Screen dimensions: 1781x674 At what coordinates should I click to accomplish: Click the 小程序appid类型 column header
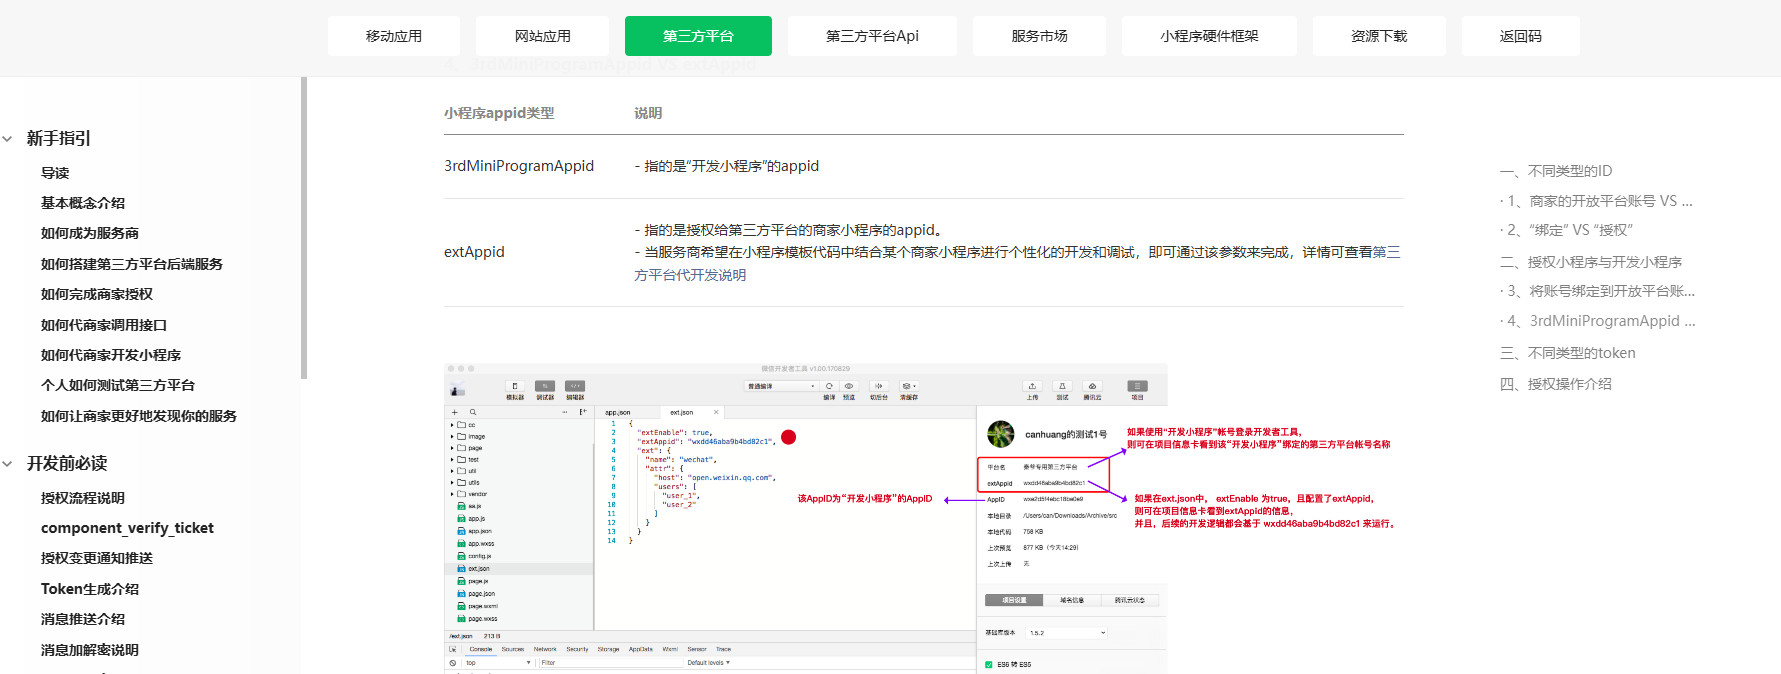click(x=499, y=113)
